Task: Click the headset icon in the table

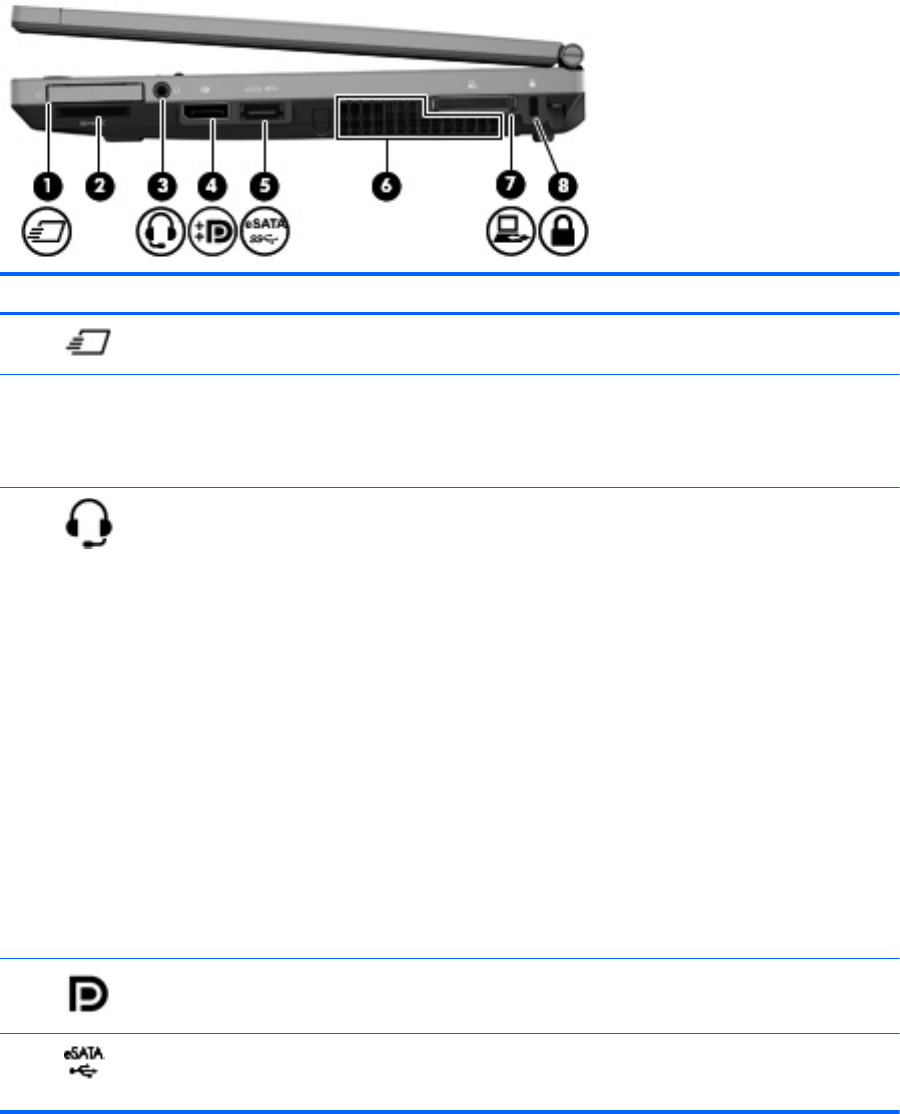Action: click(x=89, y=524)
